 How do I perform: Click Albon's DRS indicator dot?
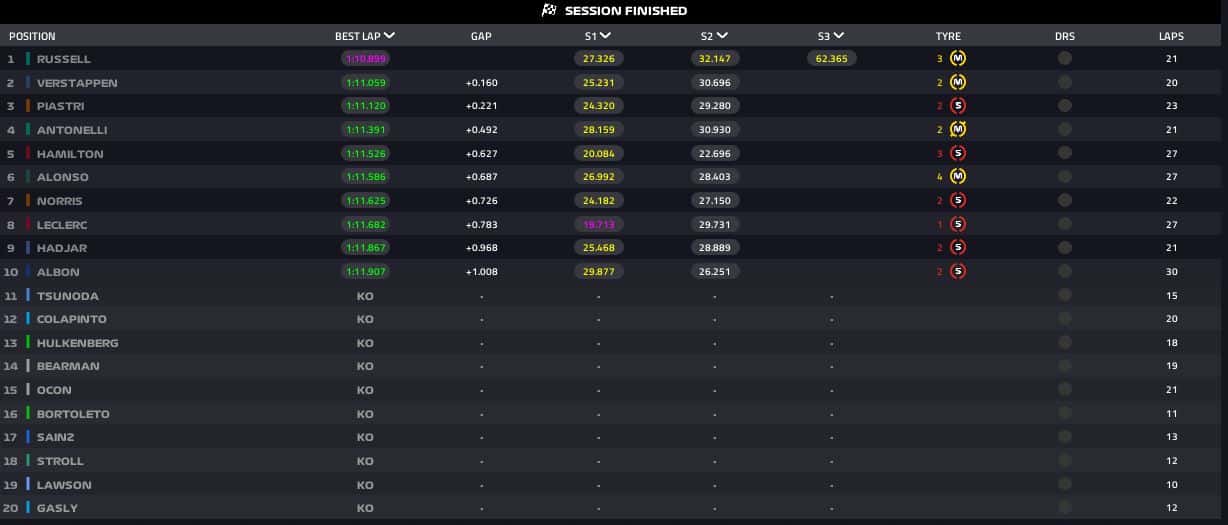coord(1065,271)
